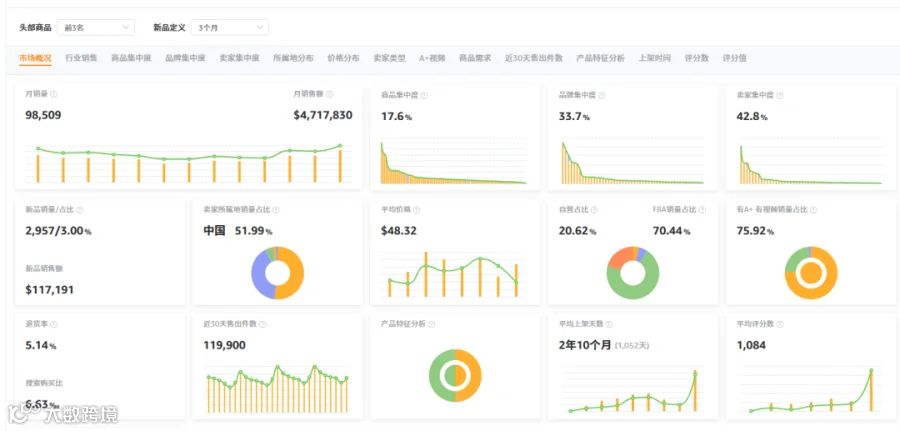900x431 pixels.
Task: Open the 头部商品 dropdown showing 前3名
Action: [x=96, y=27]
